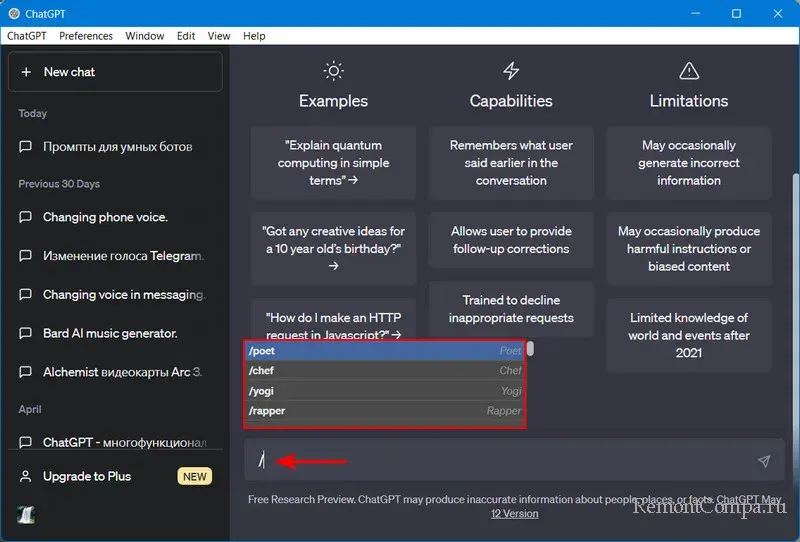The width and height of the screenshot is (800, 542).
Task: Open the ChatGPT May 12 Version link
Action: point(515,513)
